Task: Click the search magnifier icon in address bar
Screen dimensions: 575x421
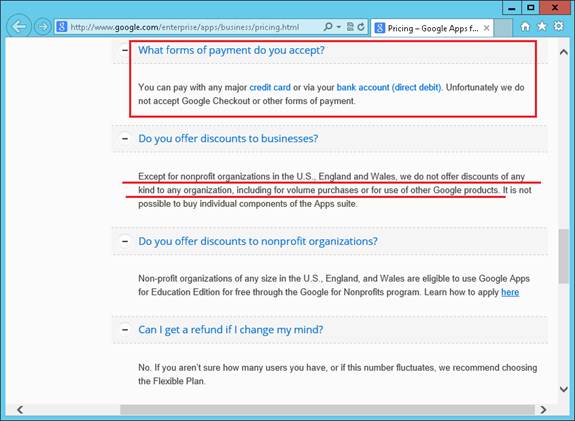Action: (328, 27)
